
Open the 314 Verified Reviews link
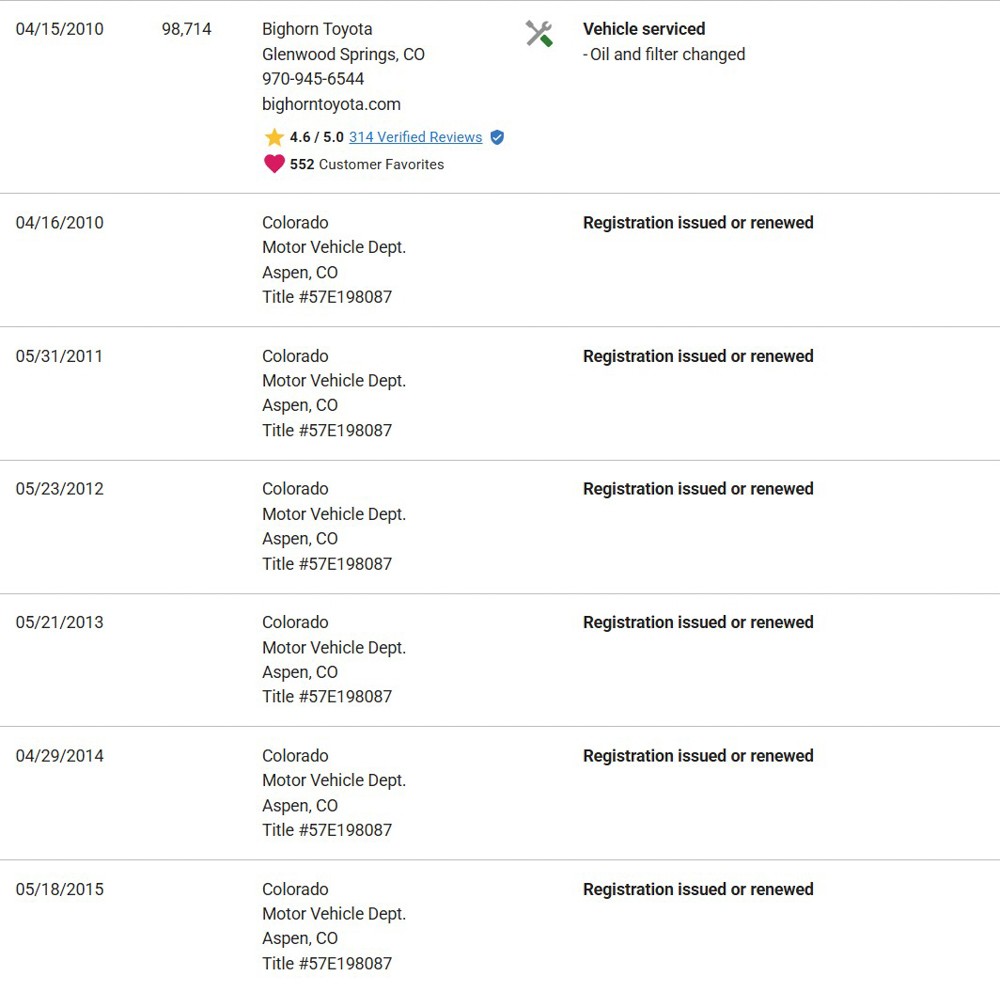pos(415,137)
